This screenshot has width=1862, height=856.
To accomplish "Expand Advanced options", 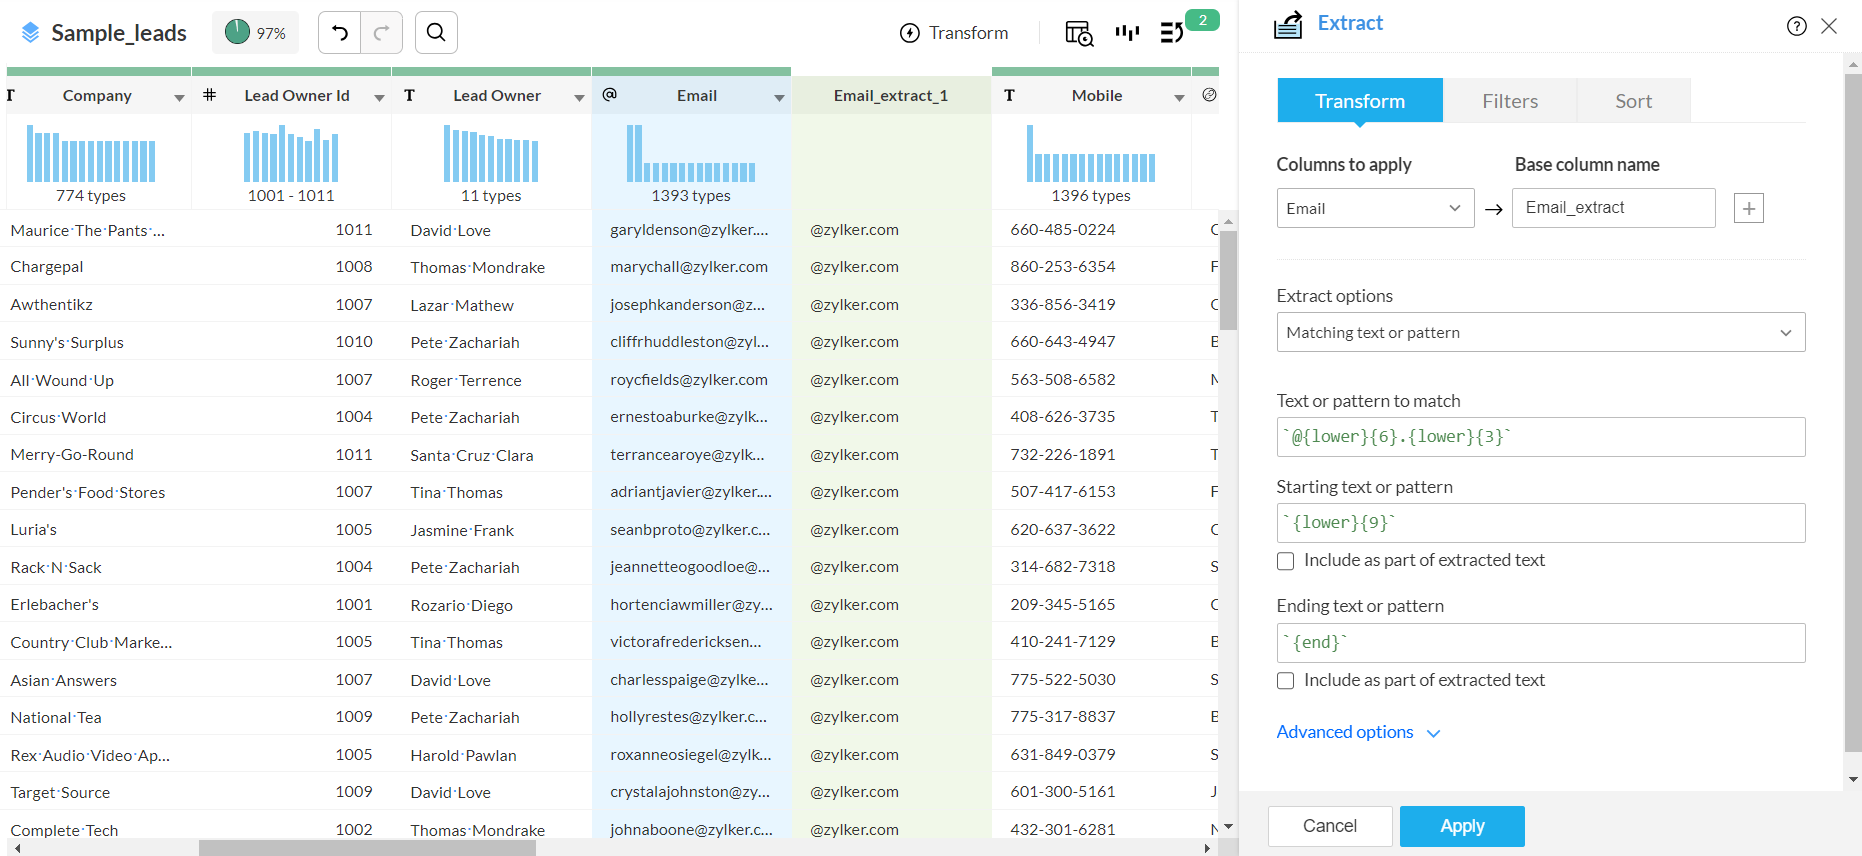I will 1357,732.
